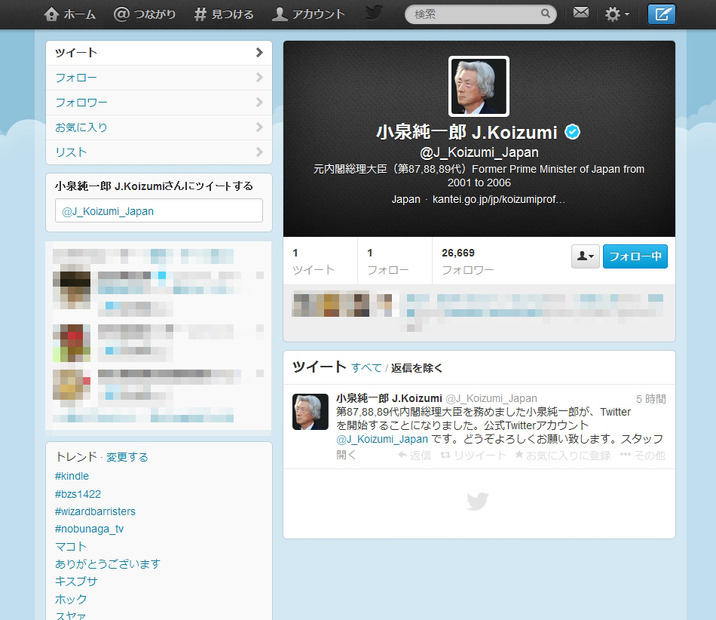The width and height of the screenshot is (716, 620).
Task: Show すべて tweets filter
Action: tap(366, 368)
